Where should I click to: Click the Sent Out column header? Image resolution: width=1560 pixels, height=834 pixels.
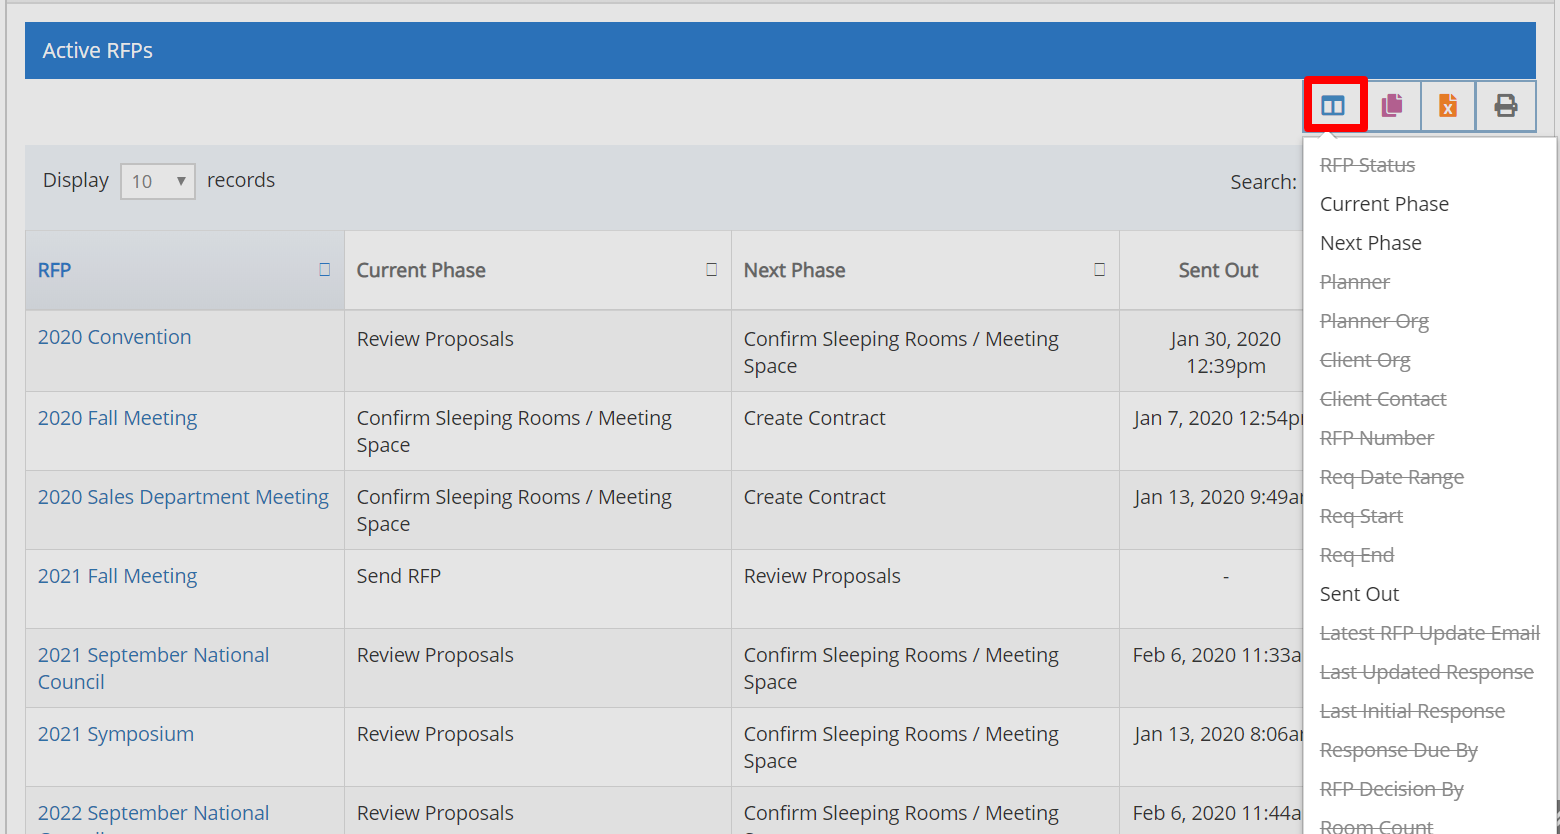click(x=1217, y=270)
